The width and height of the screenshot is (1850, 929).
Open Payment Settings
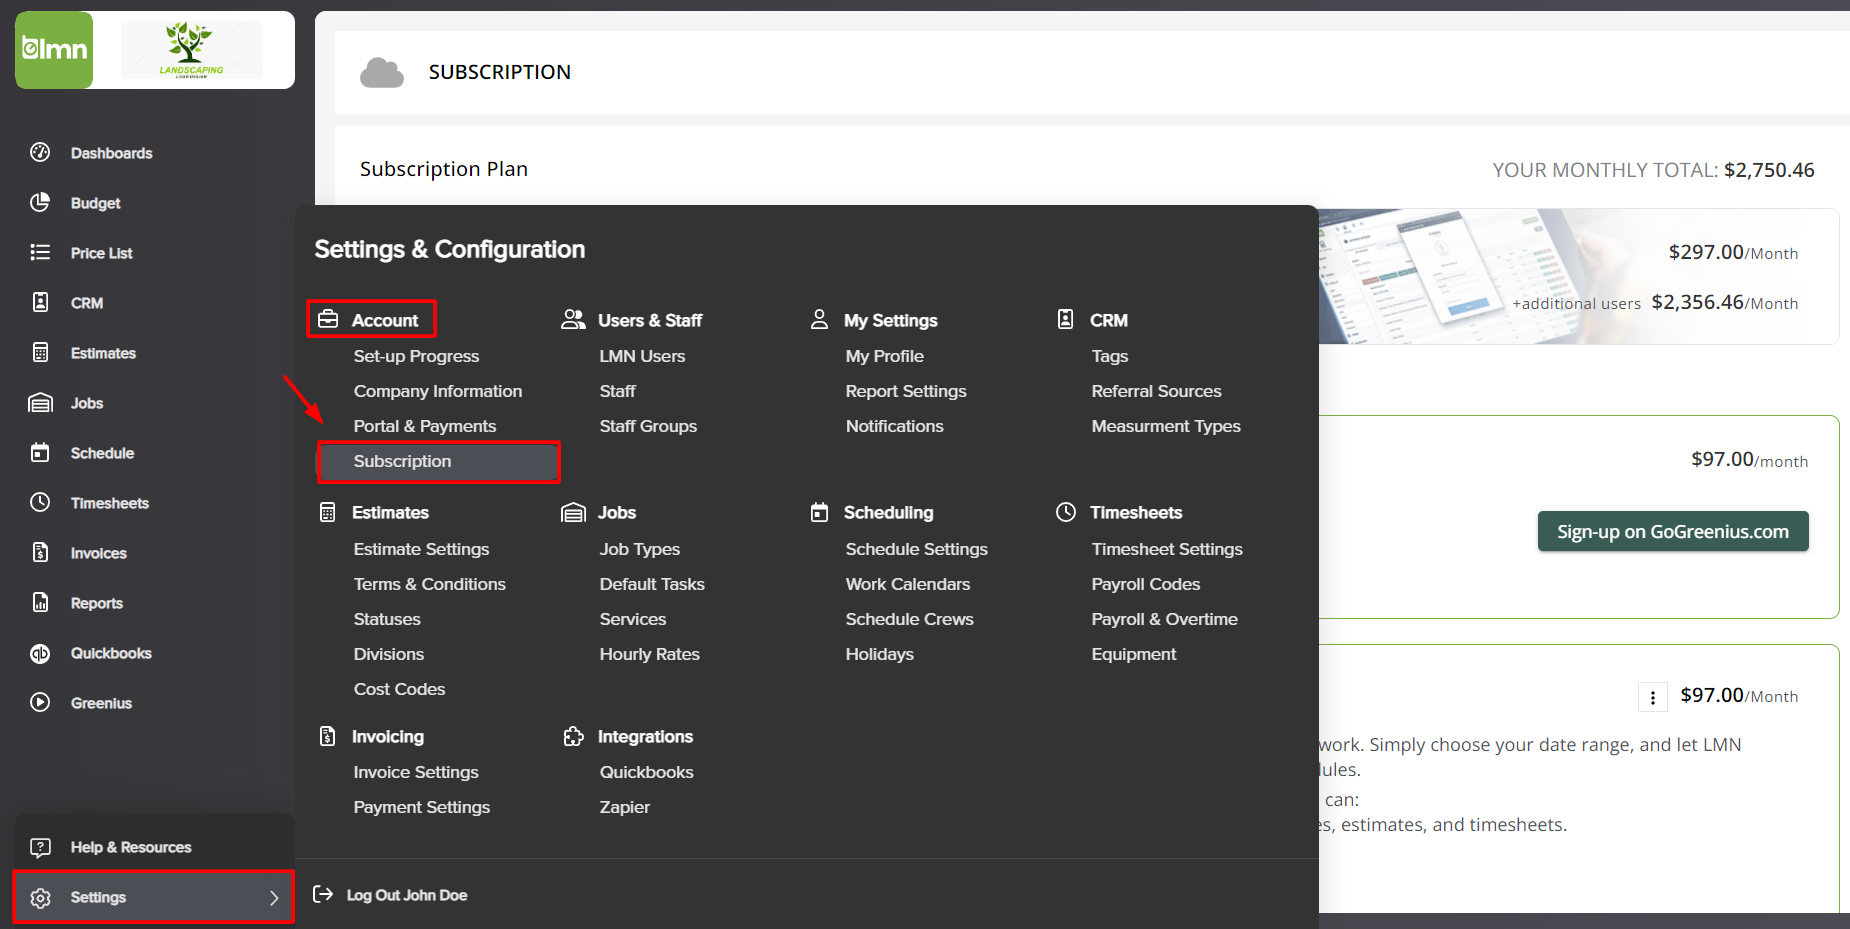[x=421, y=807]
